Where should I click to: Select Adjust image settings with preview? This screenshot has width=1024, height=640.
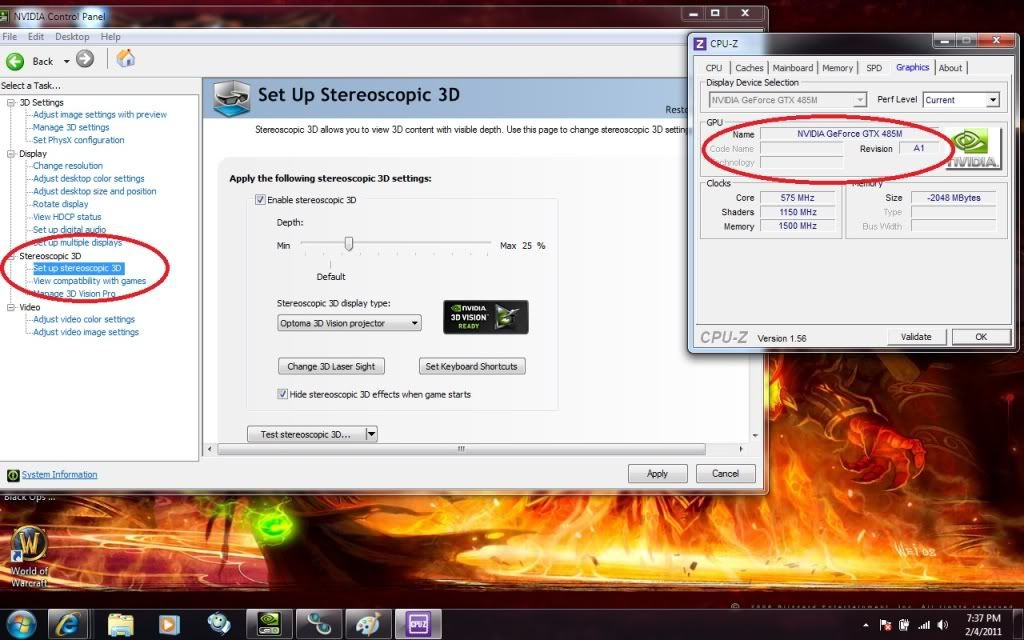point(100,114)
